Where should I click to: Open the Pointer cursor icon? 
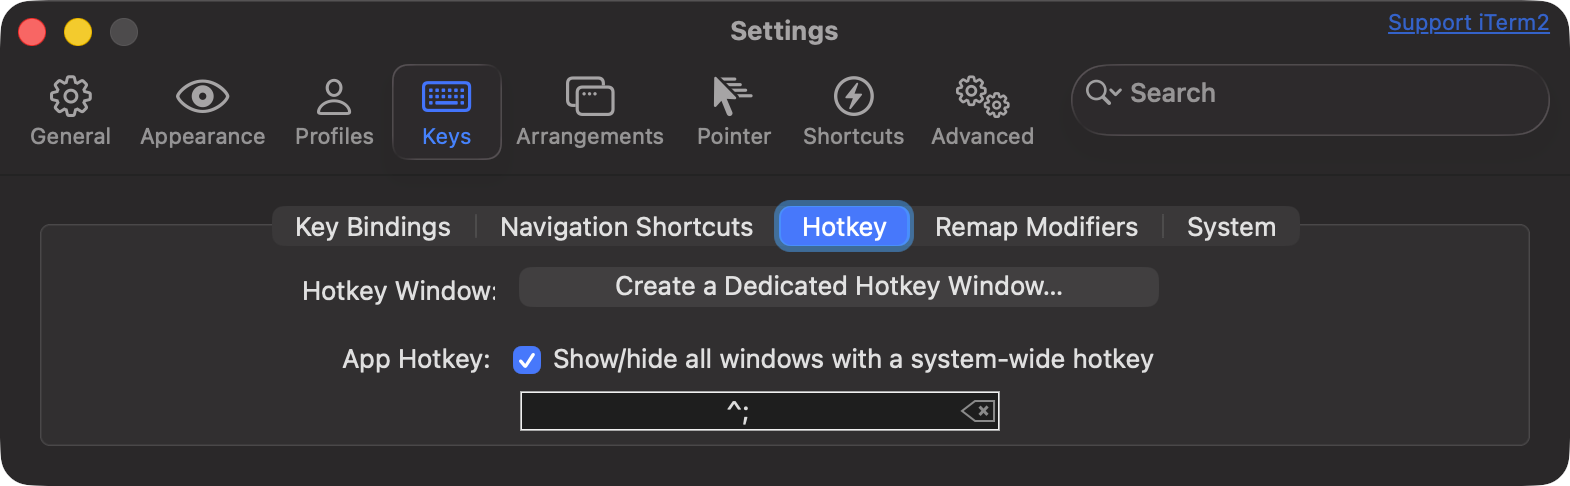coord(732,96)
